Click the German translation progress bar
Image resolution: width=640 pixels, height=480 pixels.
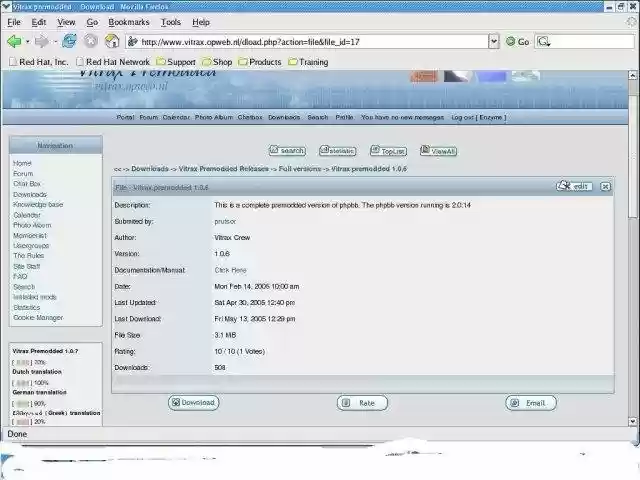22,404
